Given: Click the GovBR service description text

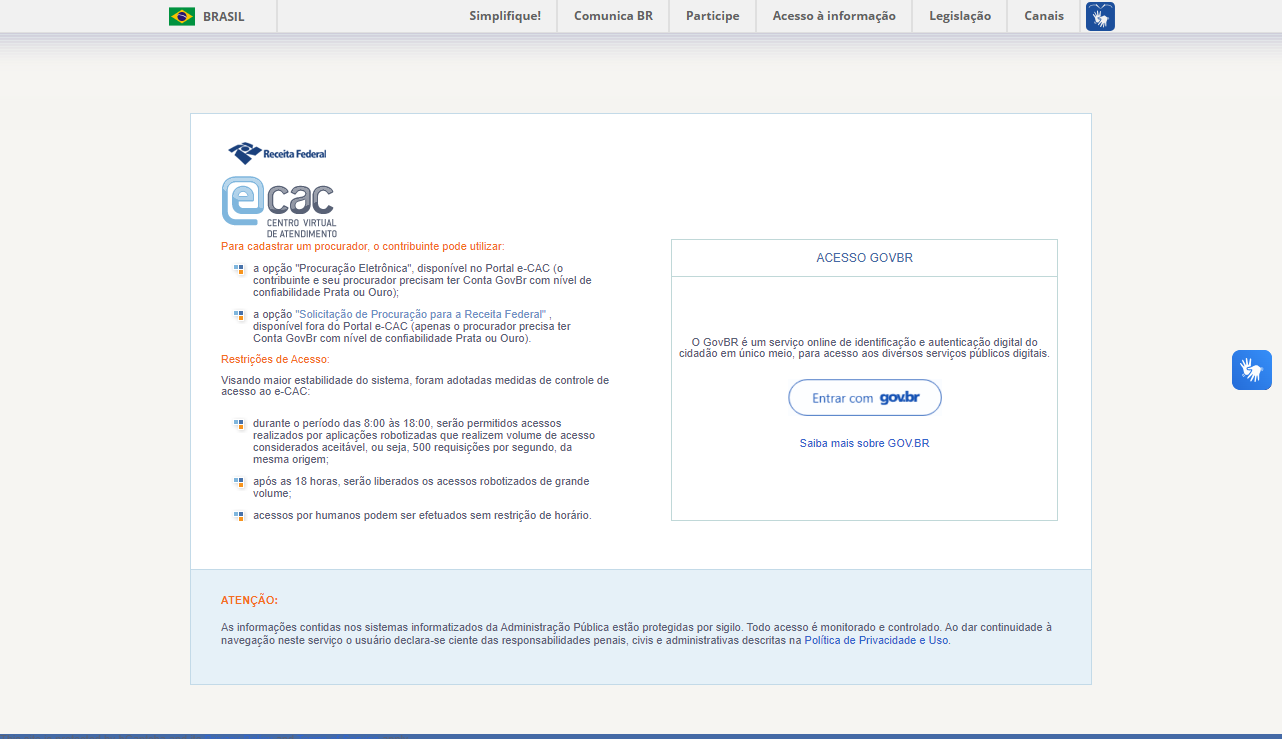Looking at the screenshot, I should pos(864,348).
